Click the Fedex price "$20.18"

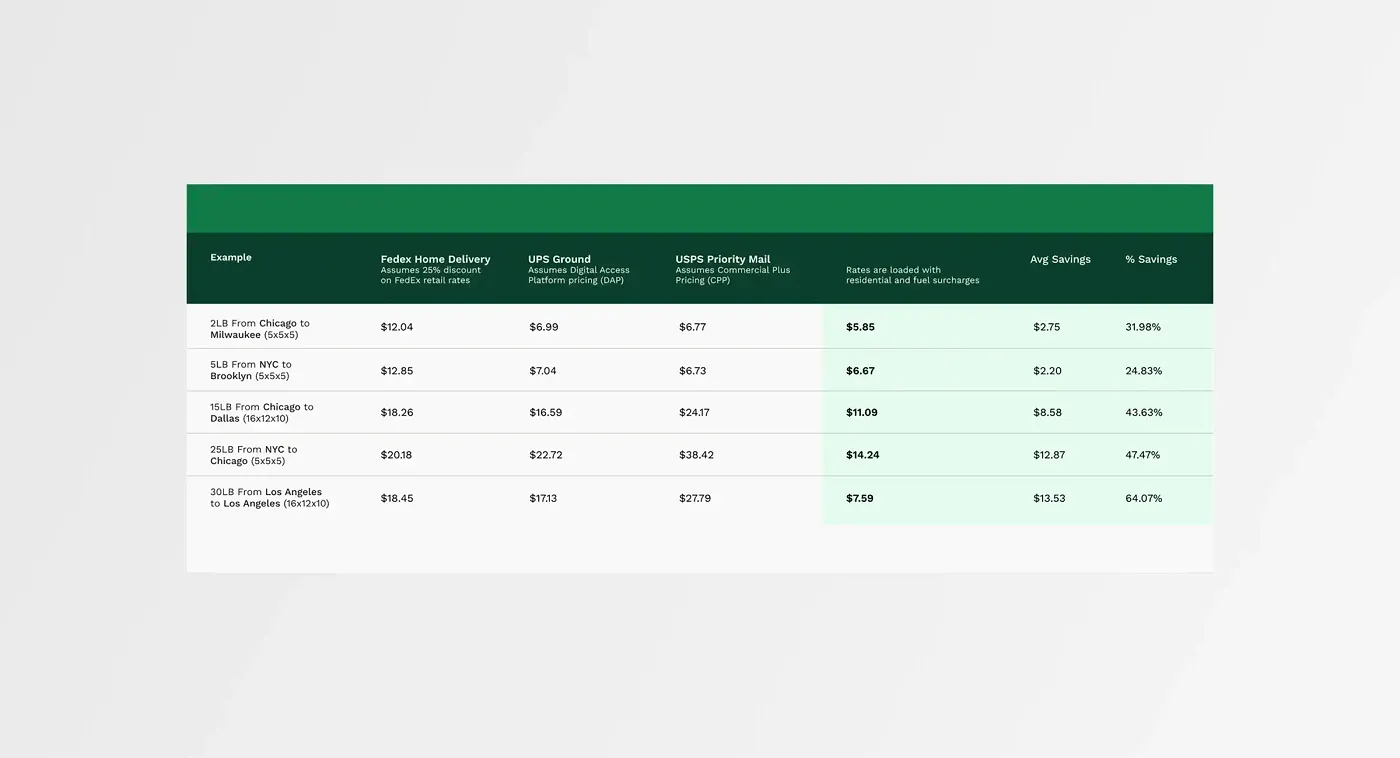click(396, 455)
